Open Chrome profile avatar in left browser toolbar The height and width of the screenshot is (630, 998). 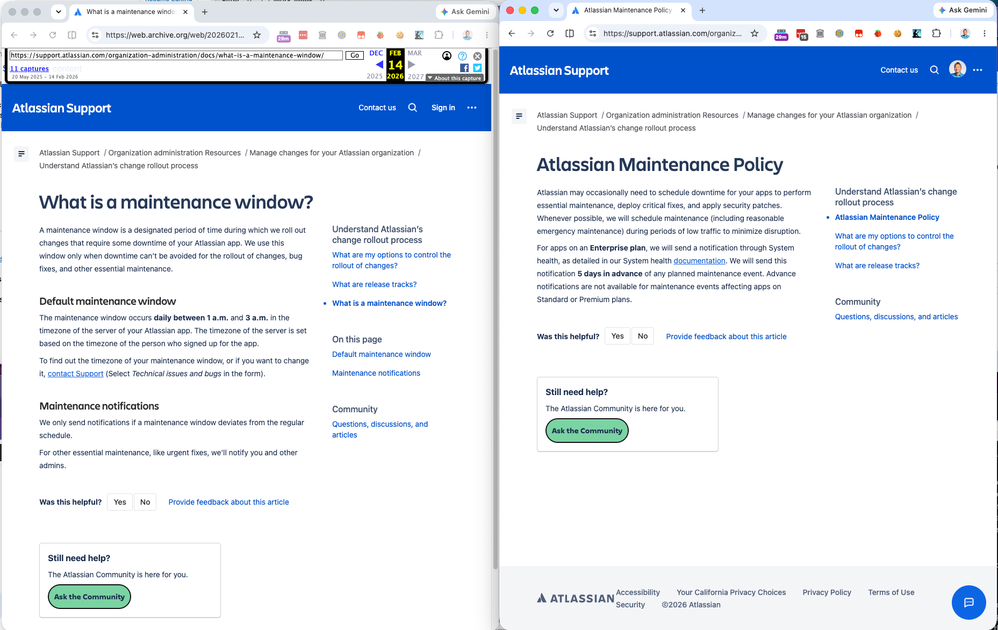pos(467,35)
